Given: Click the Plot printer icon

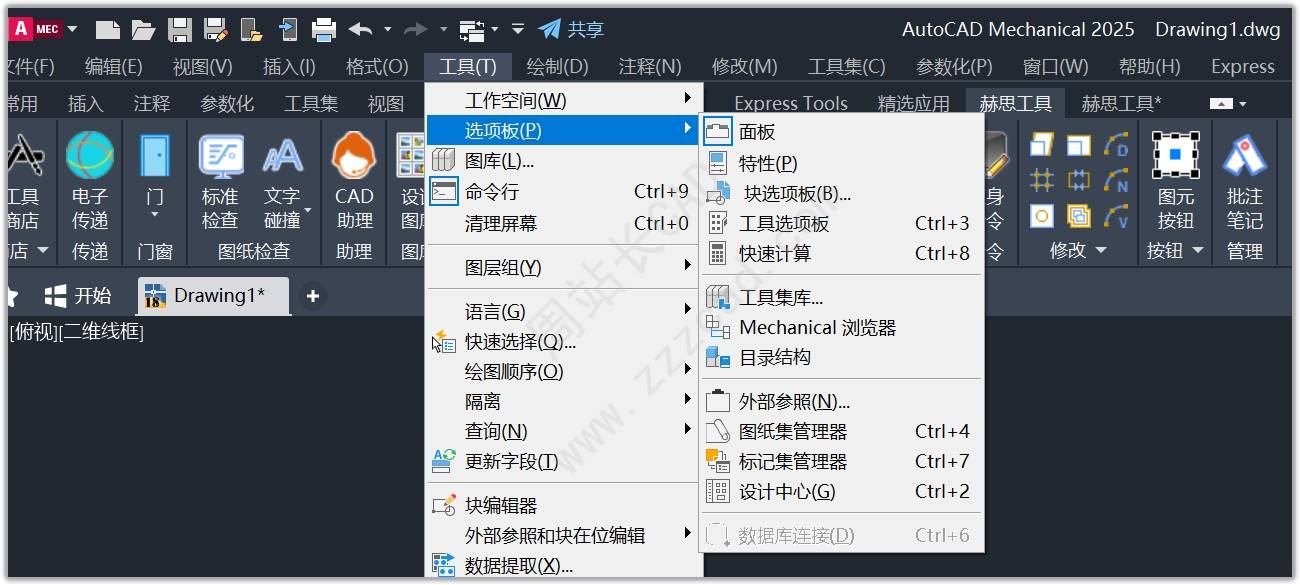Looking at the screenshot, I should coord(324,29).
